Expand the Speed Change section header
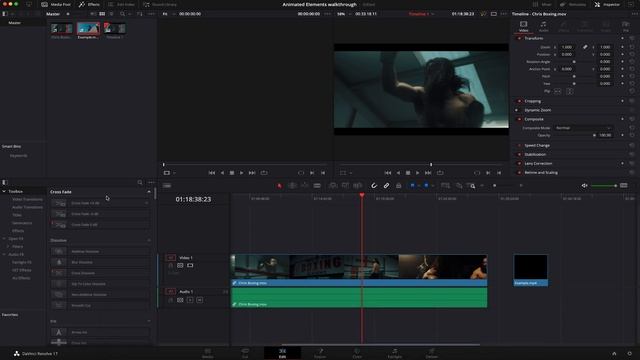Viewport: 640px width, 360px height. (537, 145)
